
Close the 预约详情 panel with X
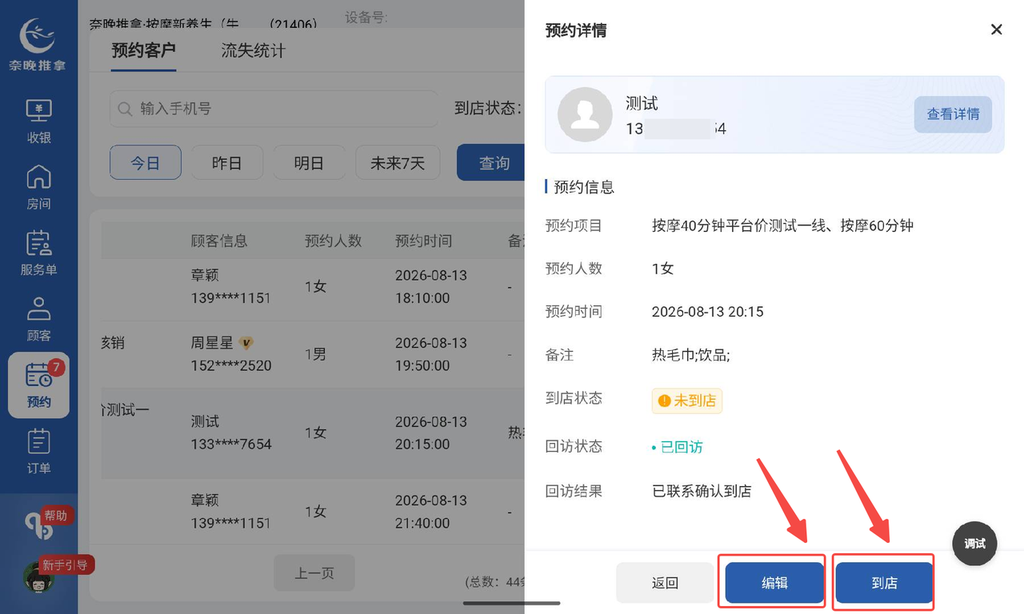[x=996, y=29]
